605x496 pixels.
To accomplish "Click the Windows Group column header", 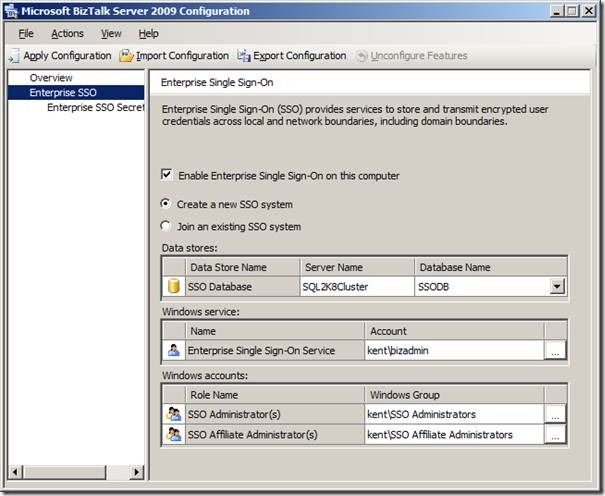I will pos(454,395).
